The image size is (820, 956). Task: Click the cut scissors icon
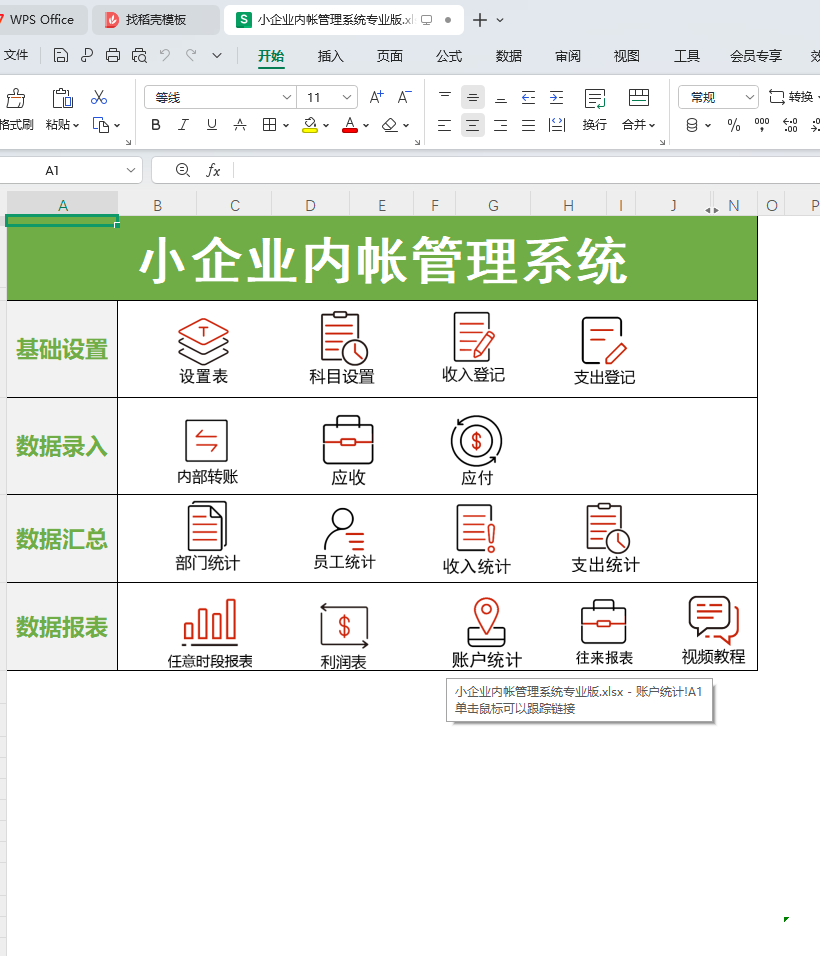99,97
